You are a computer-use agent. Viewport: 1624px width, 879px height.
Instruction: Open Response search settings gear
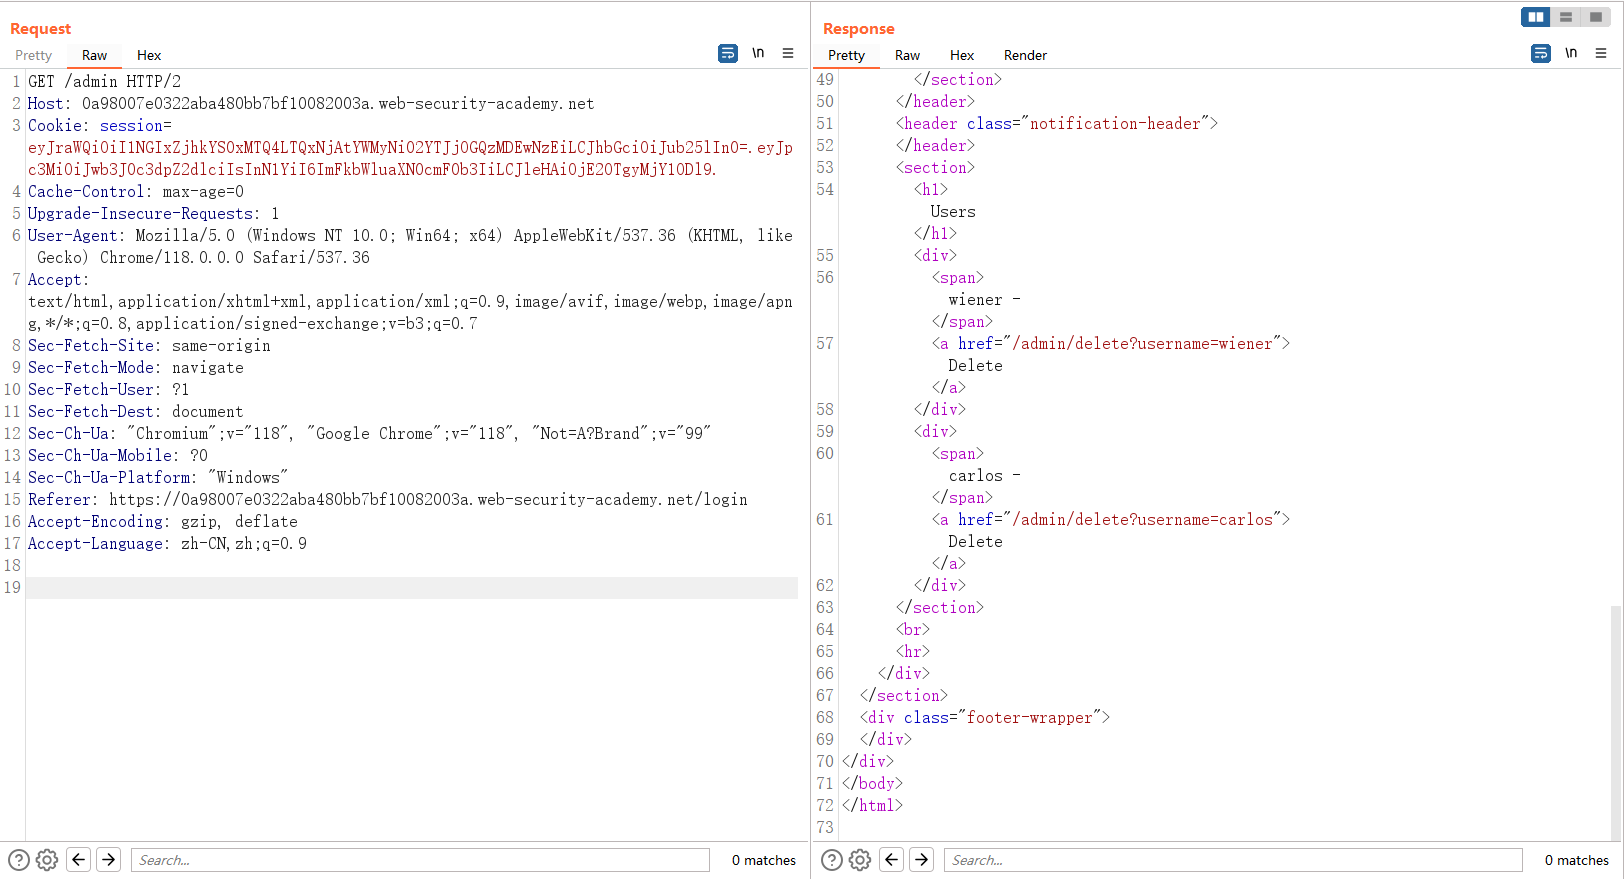click(860, 860)
